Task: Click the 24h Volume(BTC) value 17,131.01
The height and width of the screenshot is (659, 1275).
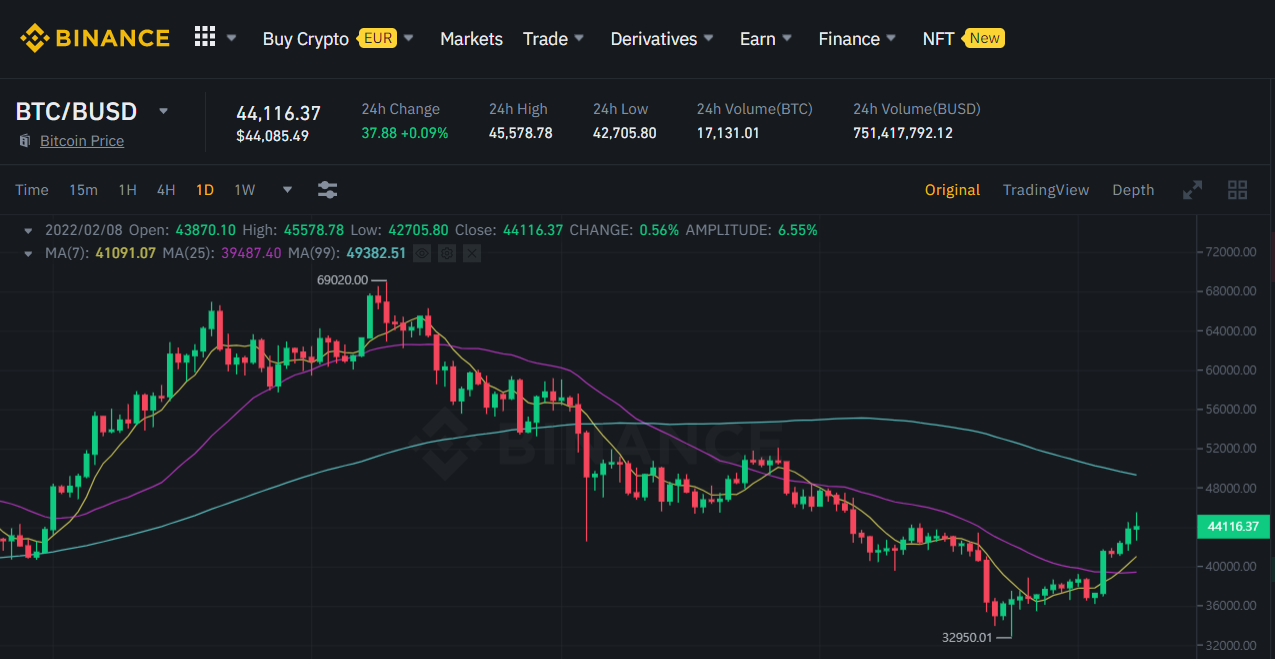Action: click(x=728, y=133)
